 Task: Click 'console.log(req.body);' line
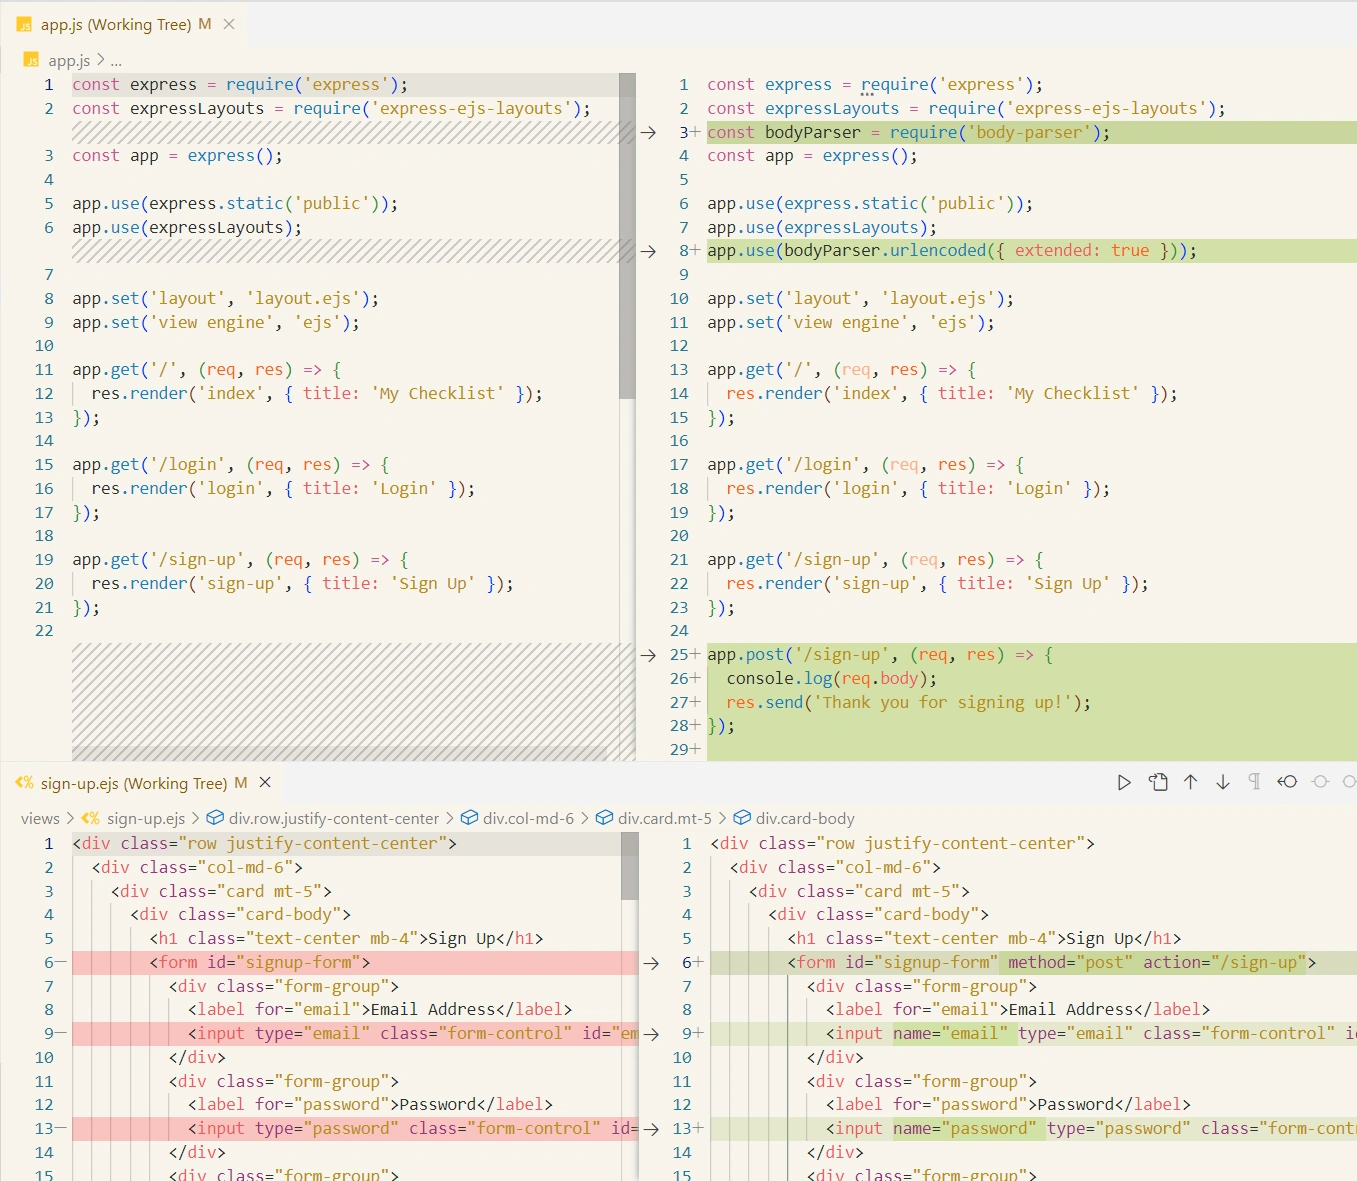coord(832,679)
